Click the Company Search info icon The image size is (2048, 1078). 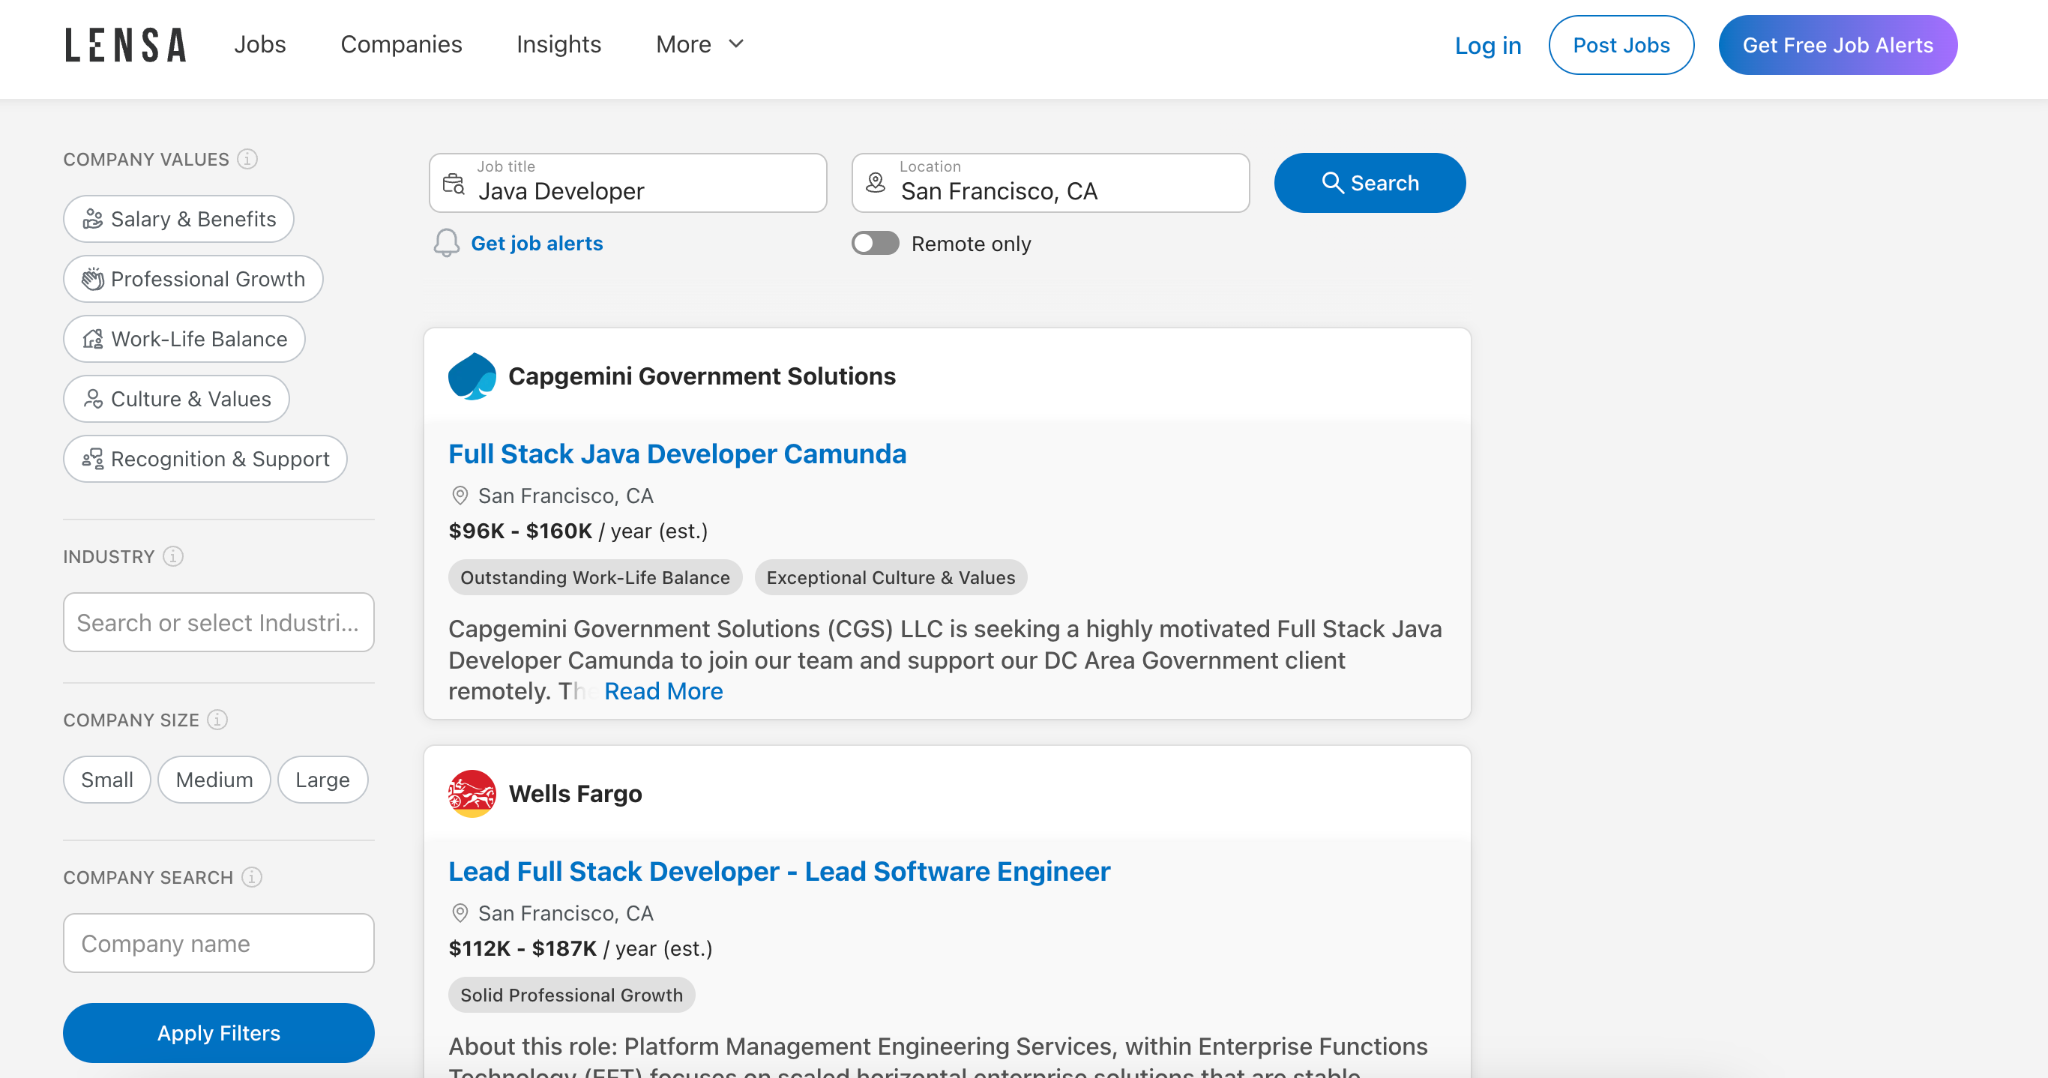252,877
